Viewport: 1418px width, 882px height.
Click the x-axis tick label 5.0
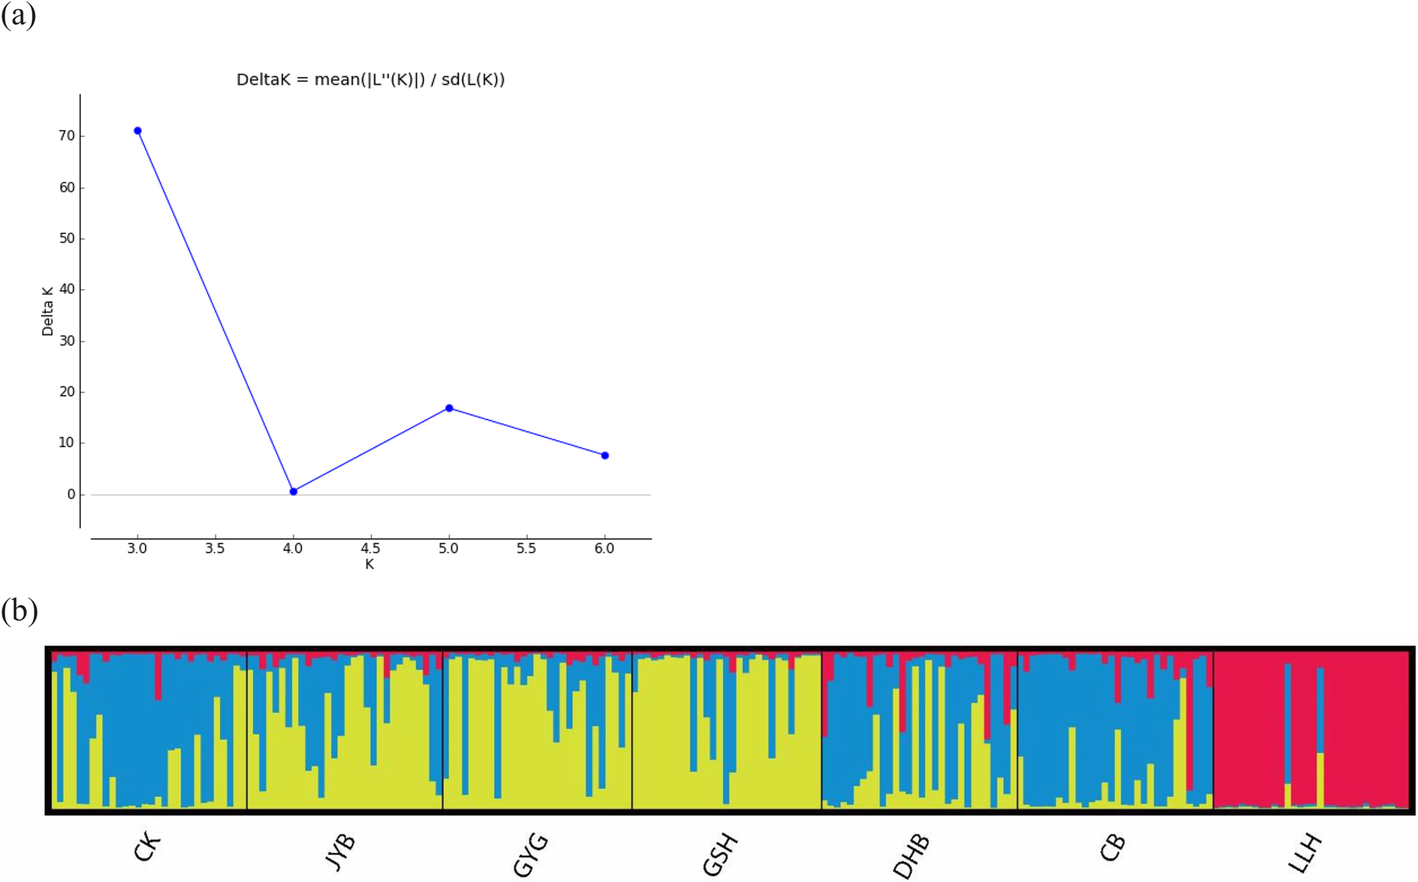pos(449,549)
